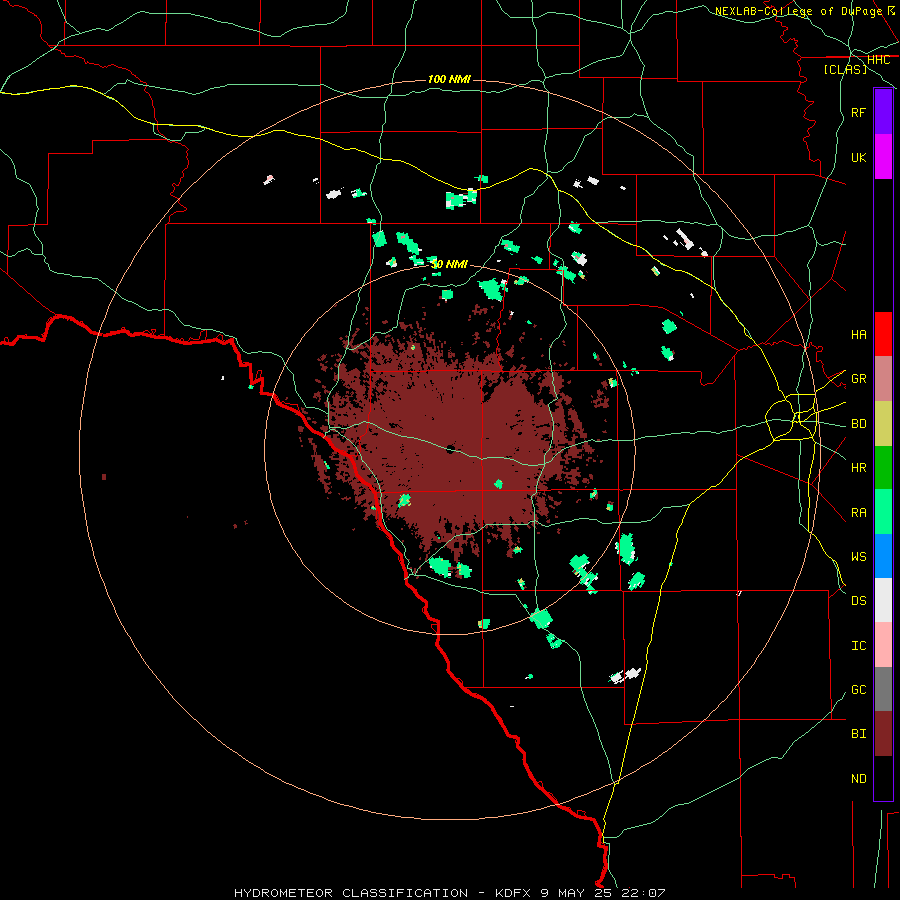Click the GR legend label
The height and width of the screenshot is (900, 900).
point(858,379)
